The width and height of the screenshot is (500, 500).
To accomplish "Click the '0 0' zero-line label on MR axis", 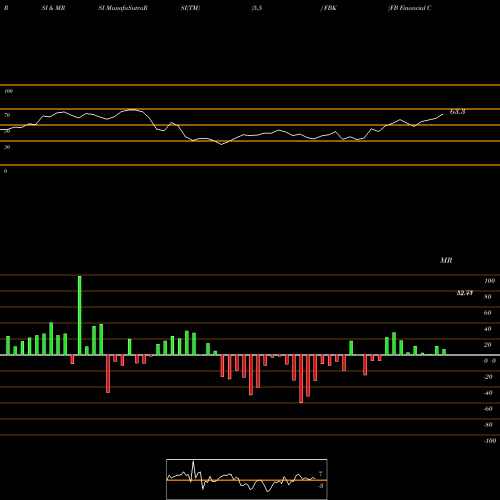I will point(490,361).
